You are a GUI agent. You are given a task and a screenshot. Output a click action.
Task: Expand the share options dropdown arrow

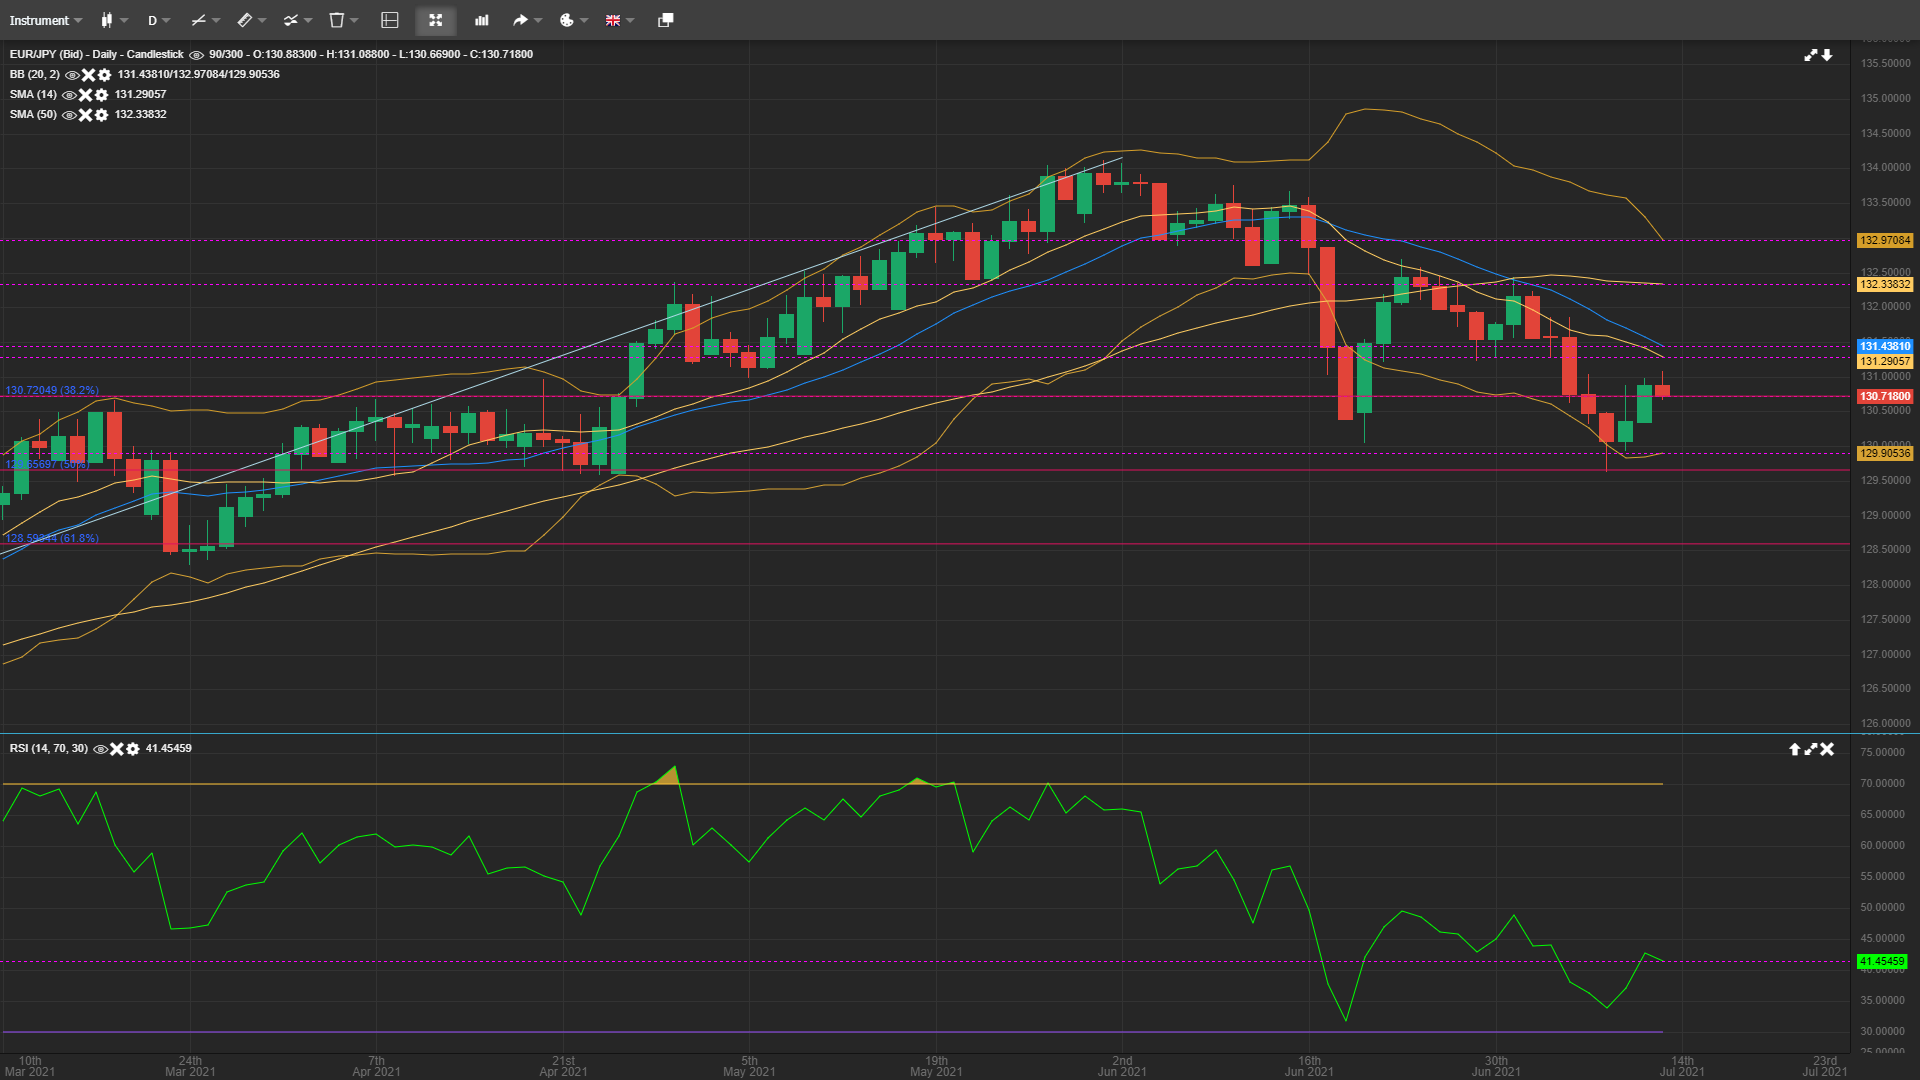pos(538,20)
